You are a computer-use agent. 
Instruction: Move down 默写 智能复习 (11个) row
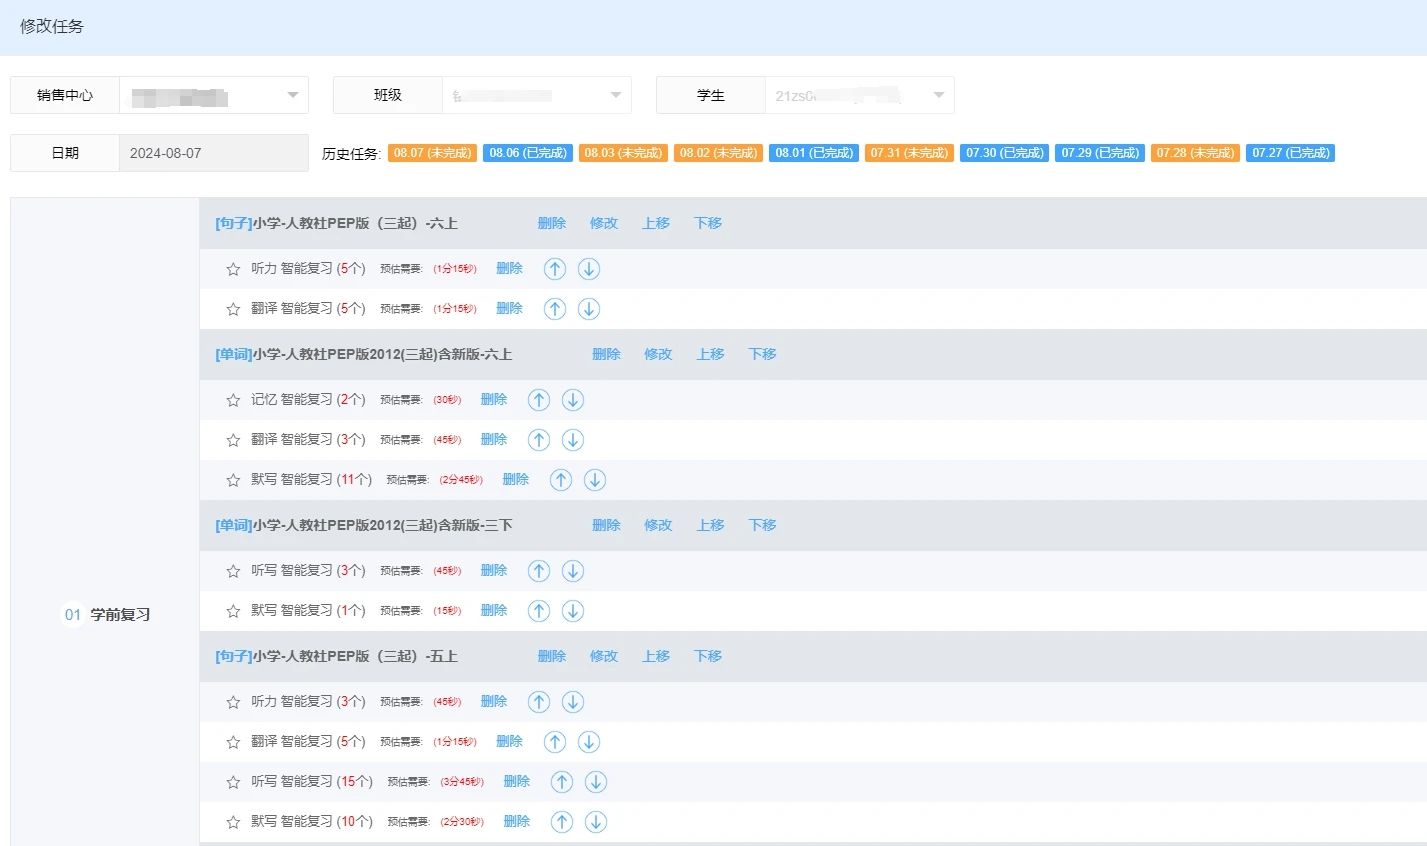[x=595, y=480]
